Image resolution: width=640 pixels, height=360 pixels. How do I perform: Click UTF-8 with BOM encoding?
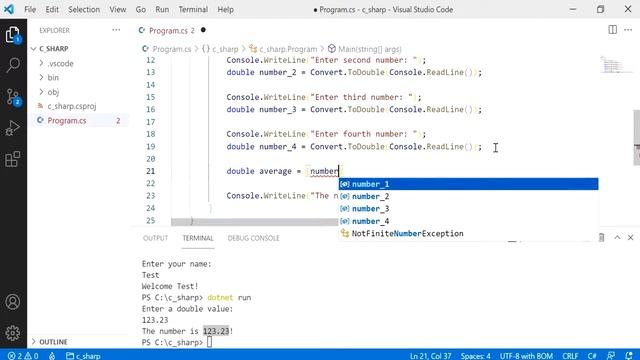(526, 356)
